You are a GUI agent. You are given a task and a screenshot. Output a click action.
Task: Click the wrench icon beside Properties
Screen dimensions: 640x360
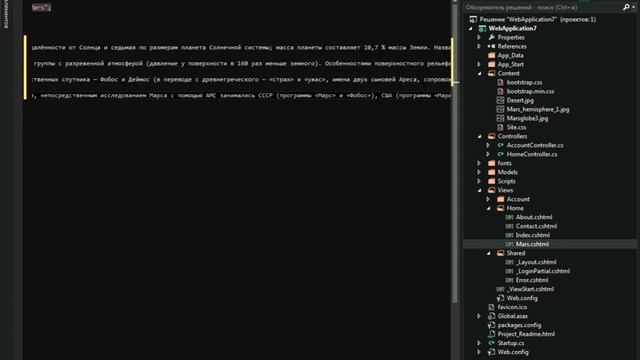(x=491, y=38)
